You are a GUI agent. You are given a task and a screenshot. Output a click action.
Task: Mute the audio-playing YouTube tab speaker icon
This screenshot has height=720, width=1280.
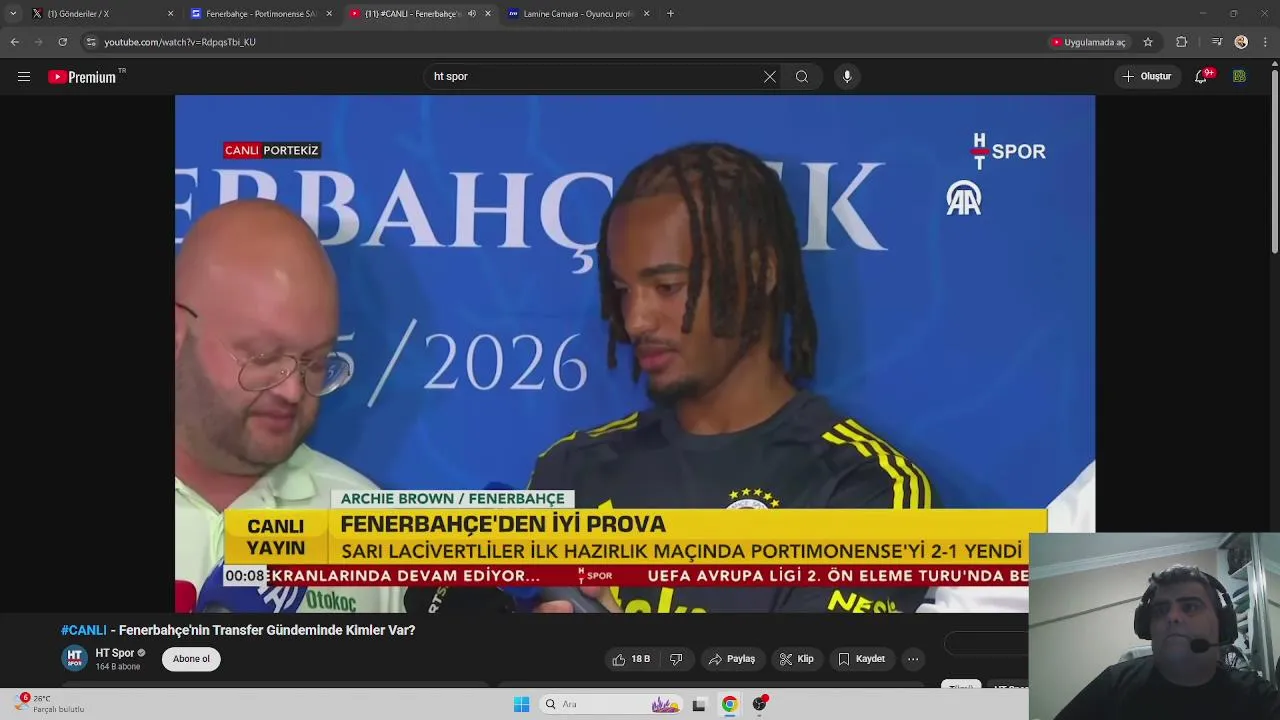tap(472, 14)
